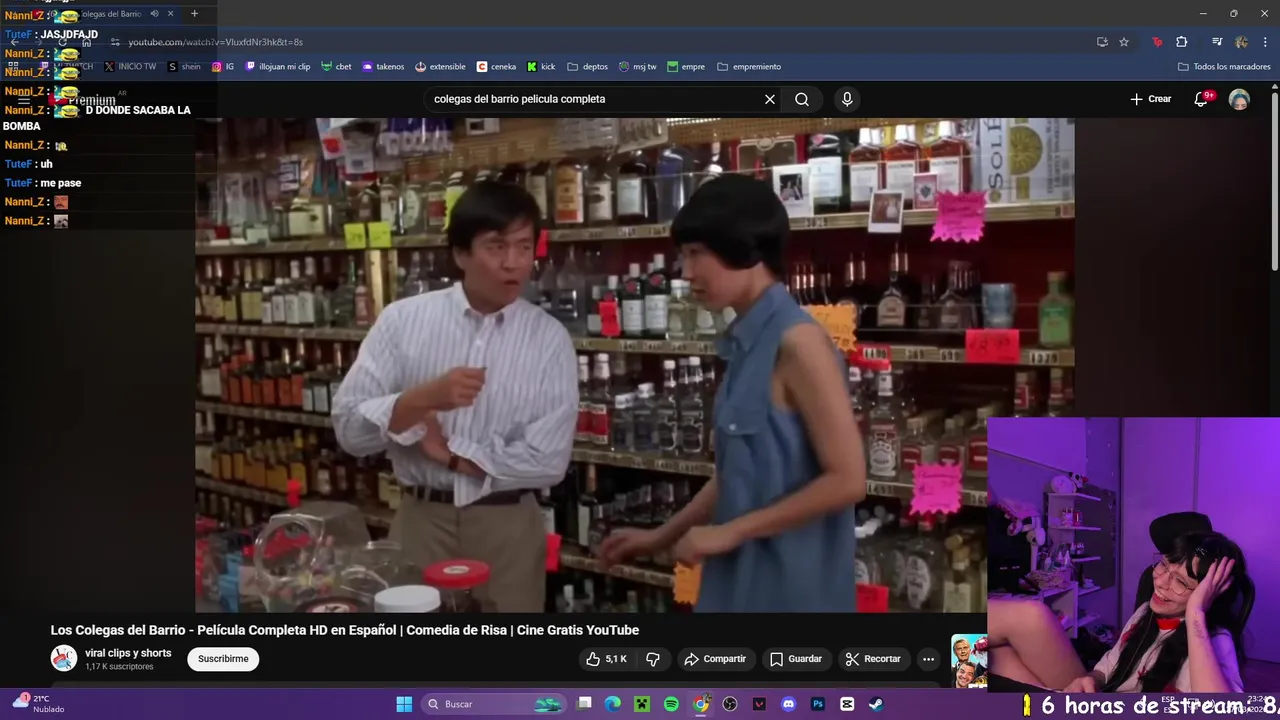
Task: Click the Suscribirme button
Action: (x=223, y=659)
